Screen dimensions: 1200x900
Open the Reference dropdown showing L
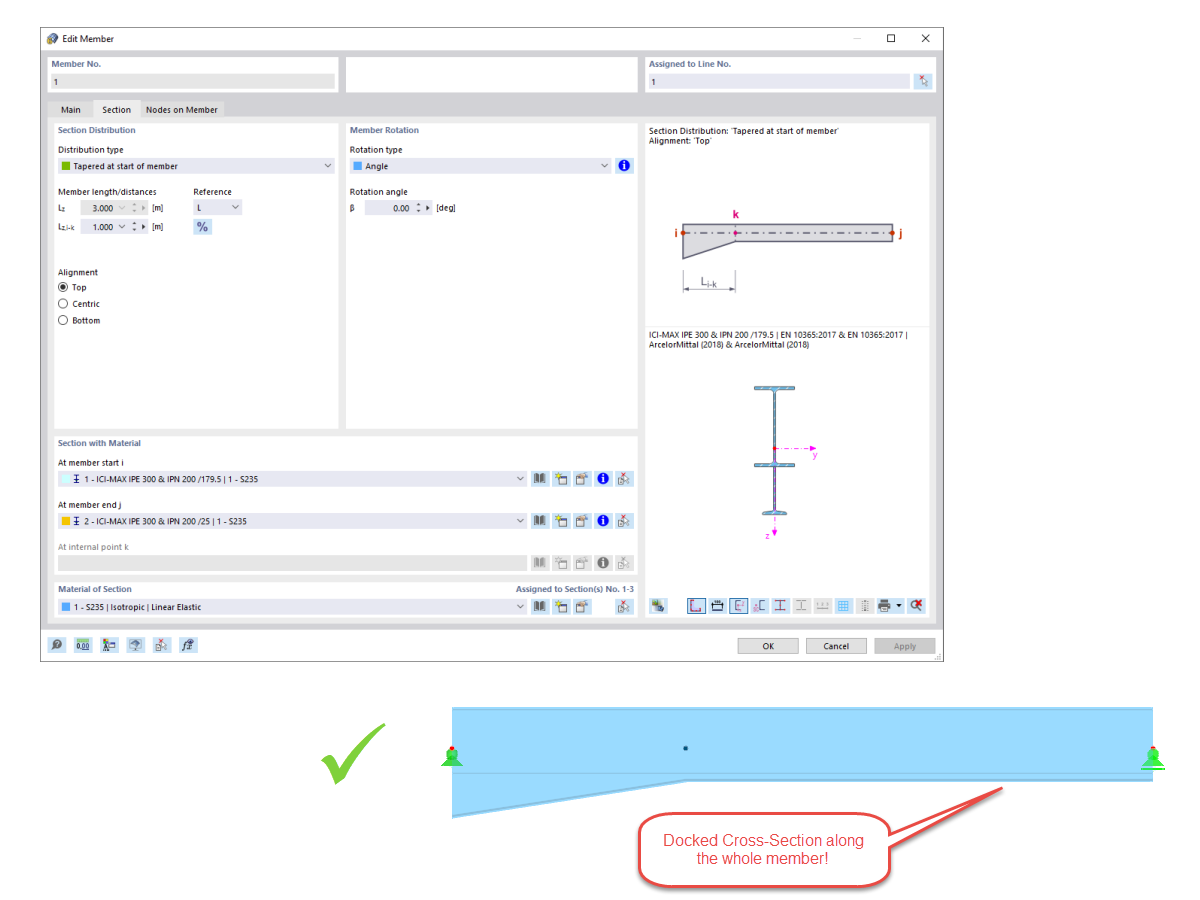point(218,207)
